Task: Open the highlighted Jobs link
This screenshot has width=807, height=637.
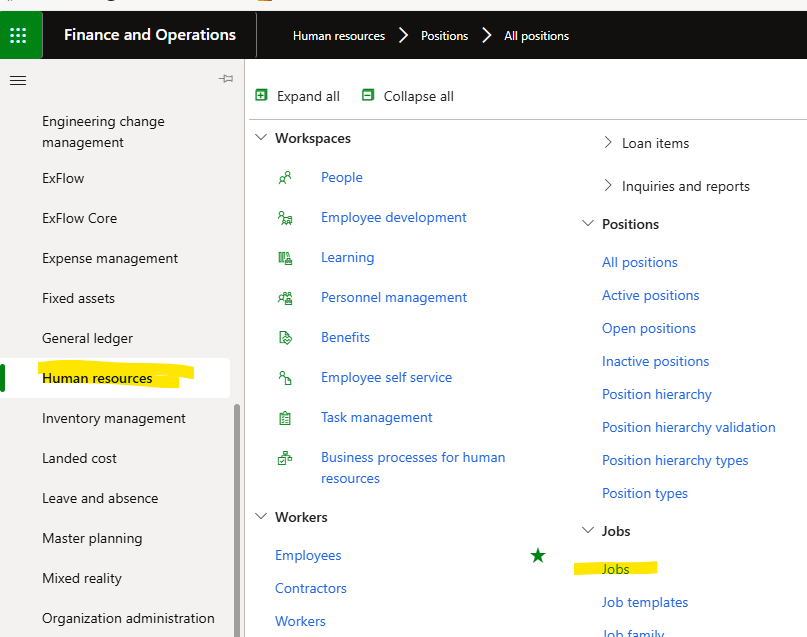Action: 616,569
